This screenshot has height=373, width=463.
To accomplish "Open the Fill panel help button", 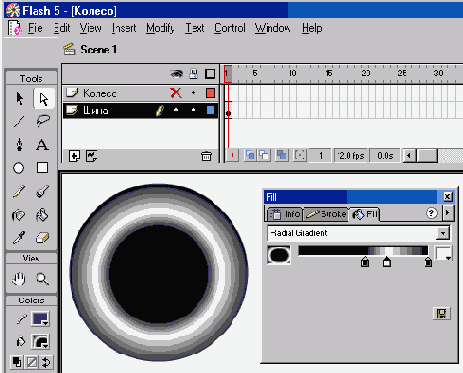I will coord(431,213).
